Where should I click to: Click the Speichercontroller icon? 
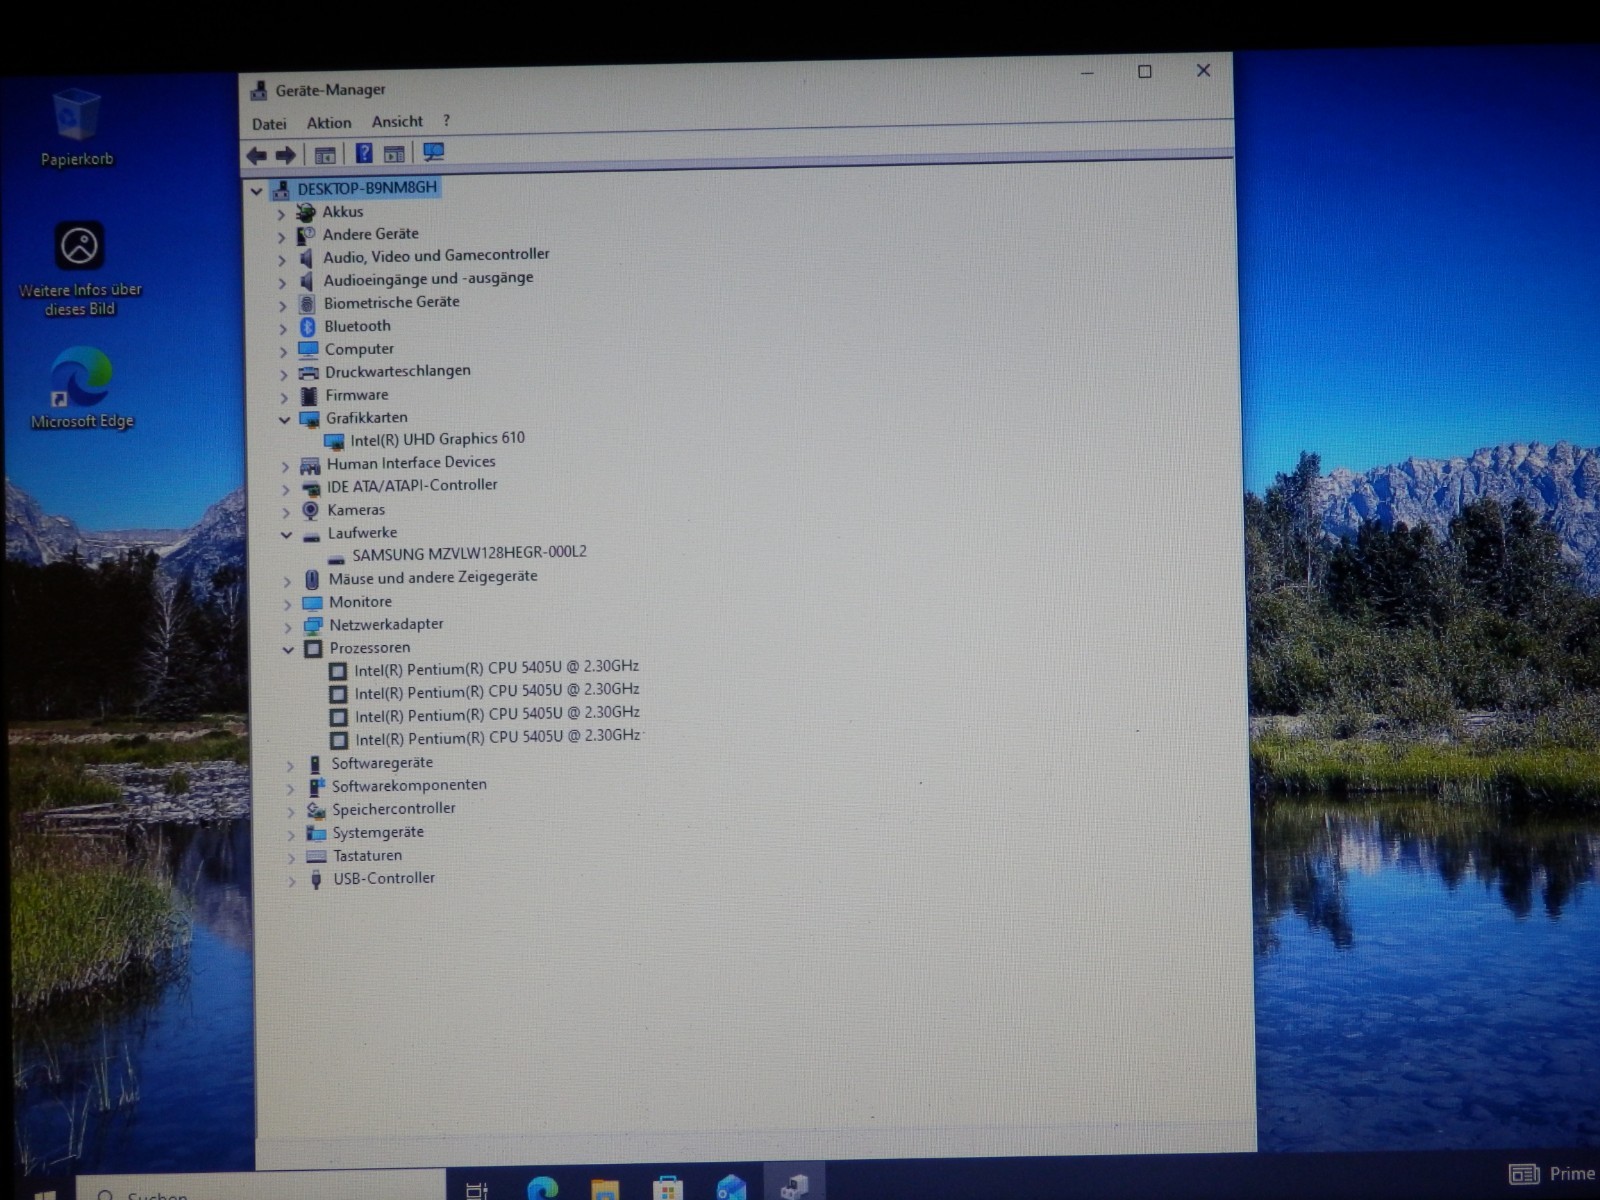(x=316, y=810)
